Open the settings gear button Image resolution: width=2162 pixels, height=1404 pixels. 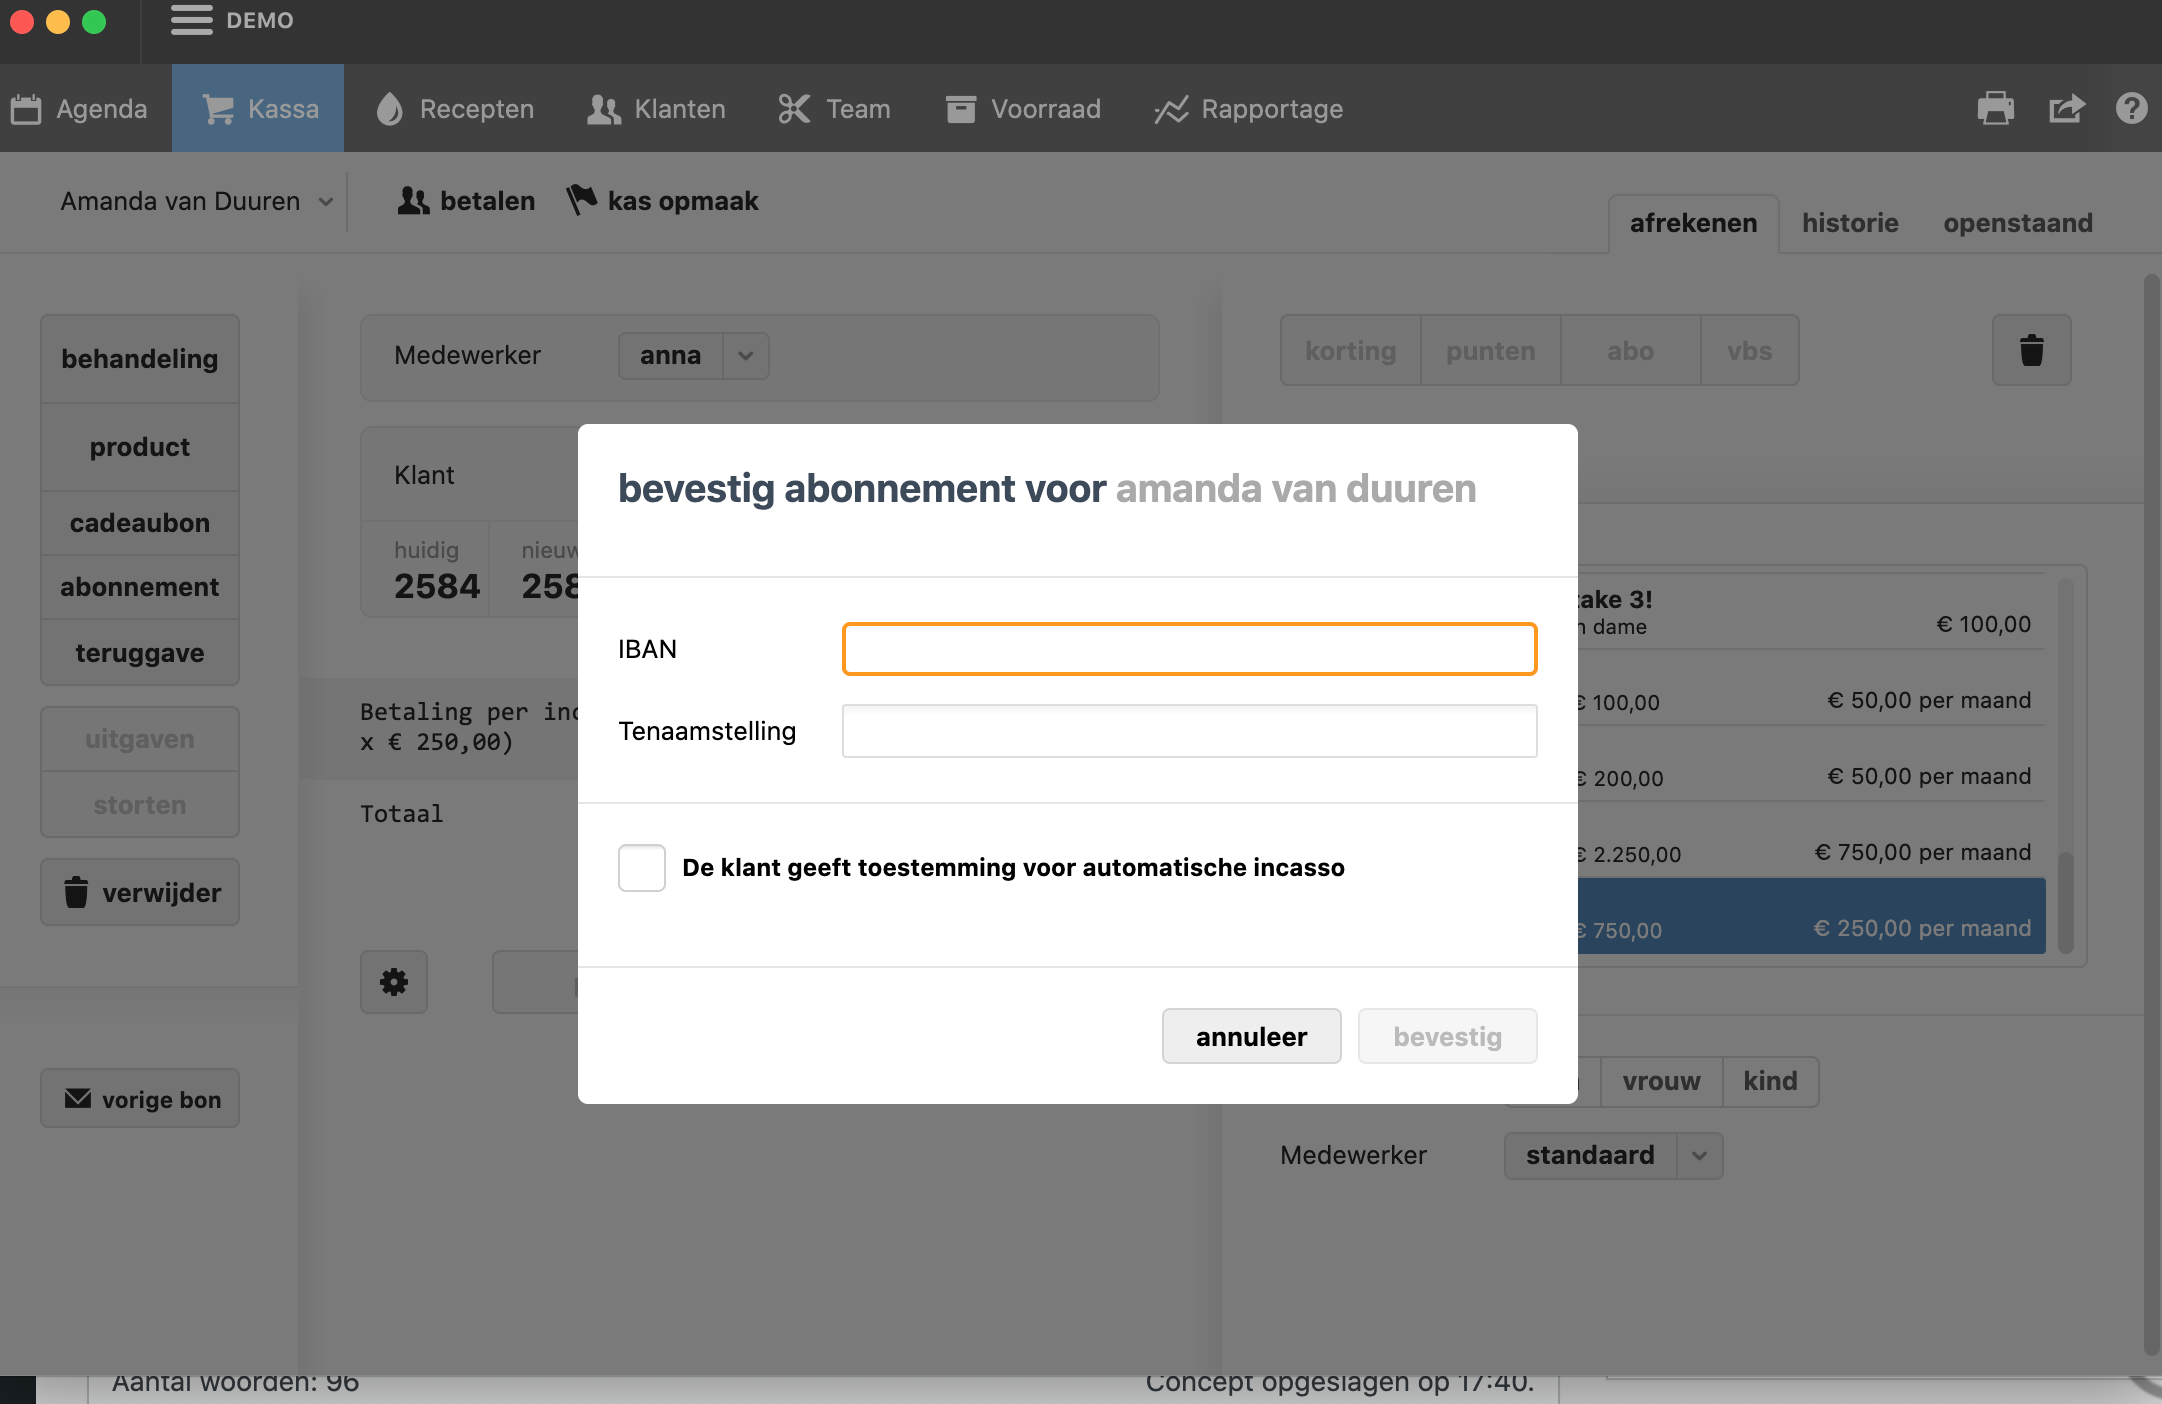coord(394,982)
